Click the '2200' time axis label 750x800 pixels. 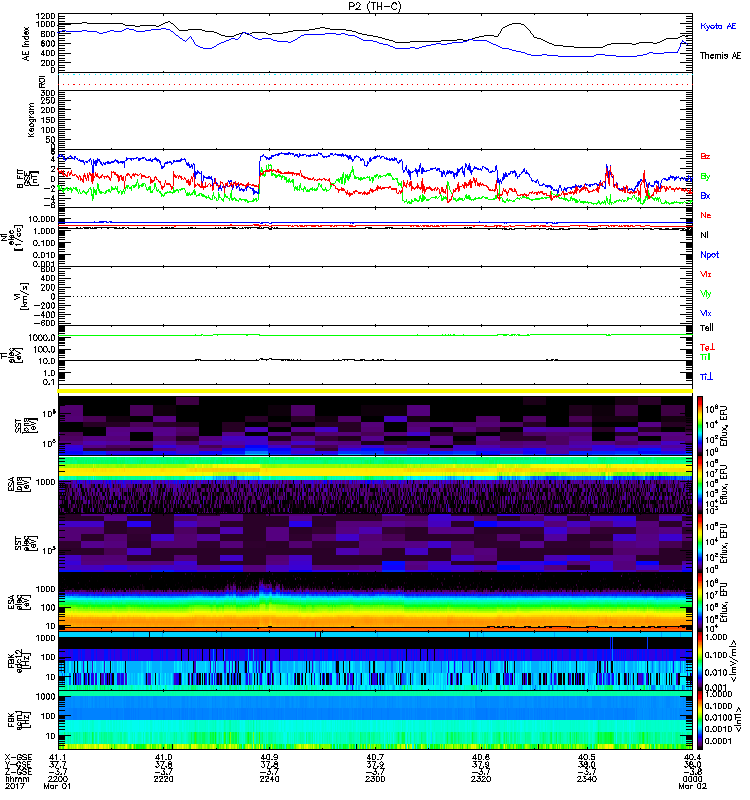pos(58,779)
